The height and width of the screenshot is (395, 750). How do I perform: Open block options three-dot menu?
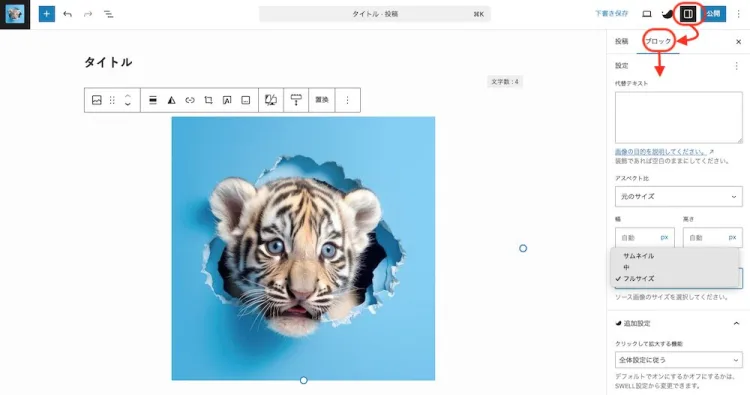click(x=347, y=100)
